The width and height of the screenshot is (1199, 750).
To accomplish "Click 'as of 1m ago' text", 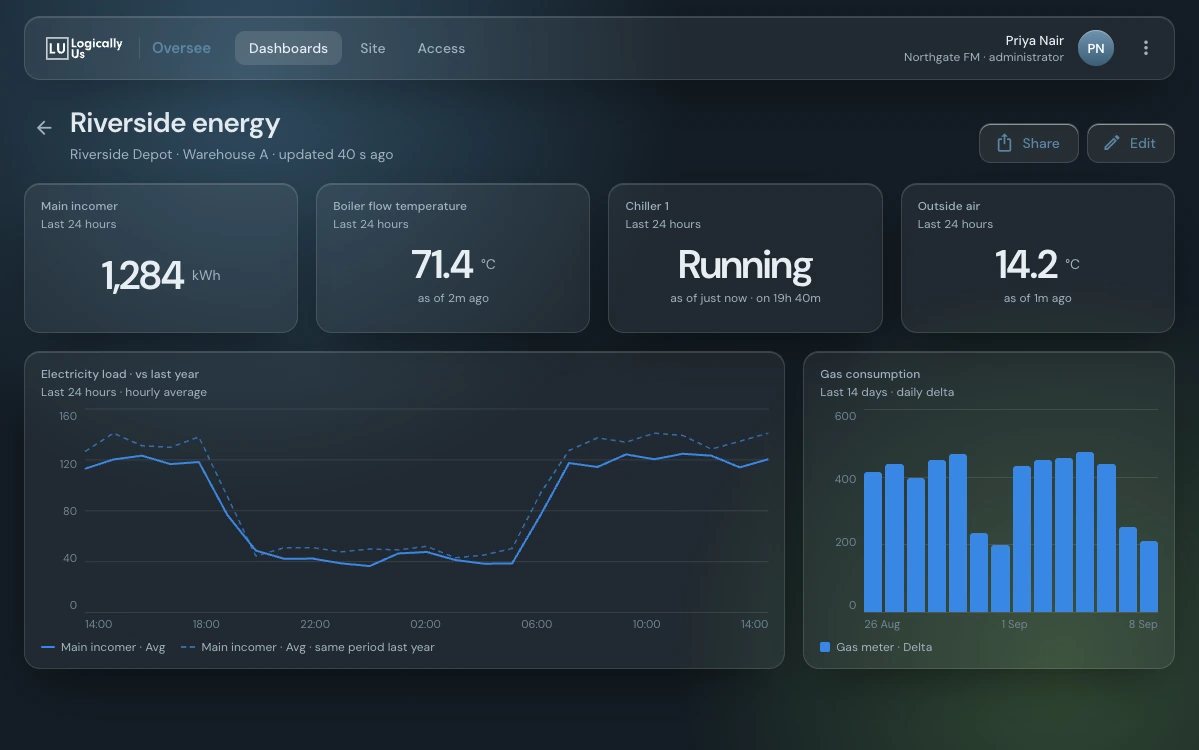I will point(1038,298).
